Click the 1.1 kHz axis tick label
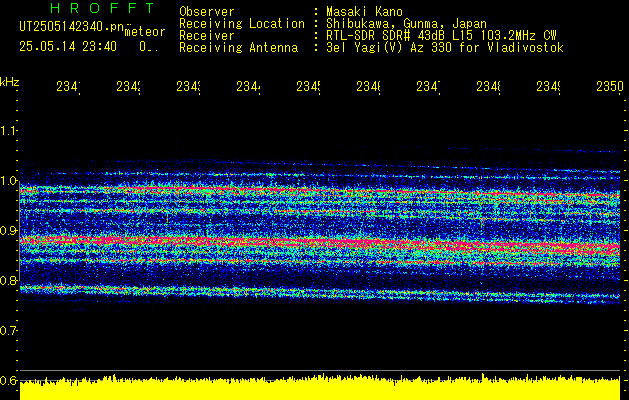 pyautogui.click(x=8, y=130)
